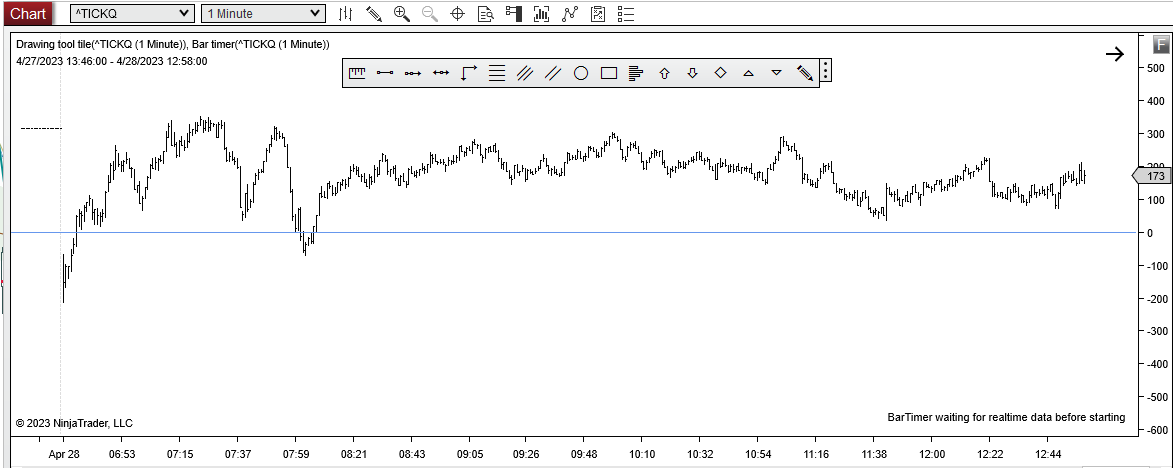This screenshot has height=468, width=1173.
Task: Select the Triangle Up marker tool
Action: click(x=748, y=73)
